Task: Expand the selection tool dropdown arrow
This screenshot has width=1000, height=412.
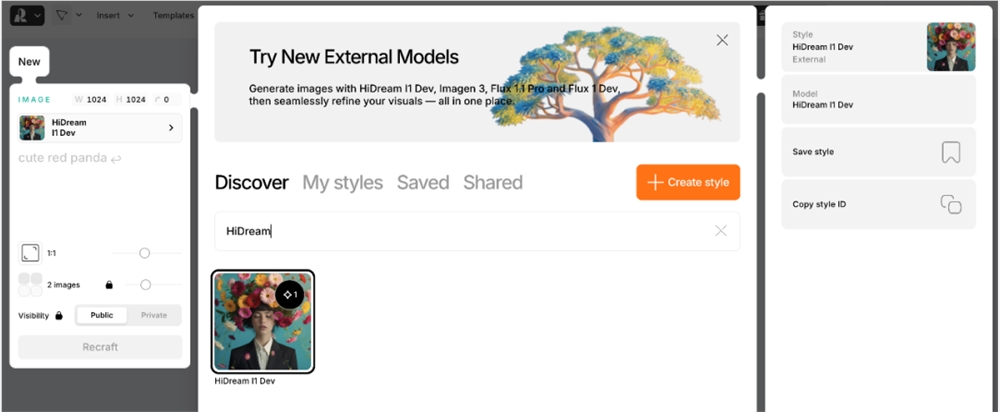Action: click(x=79, y=15)
